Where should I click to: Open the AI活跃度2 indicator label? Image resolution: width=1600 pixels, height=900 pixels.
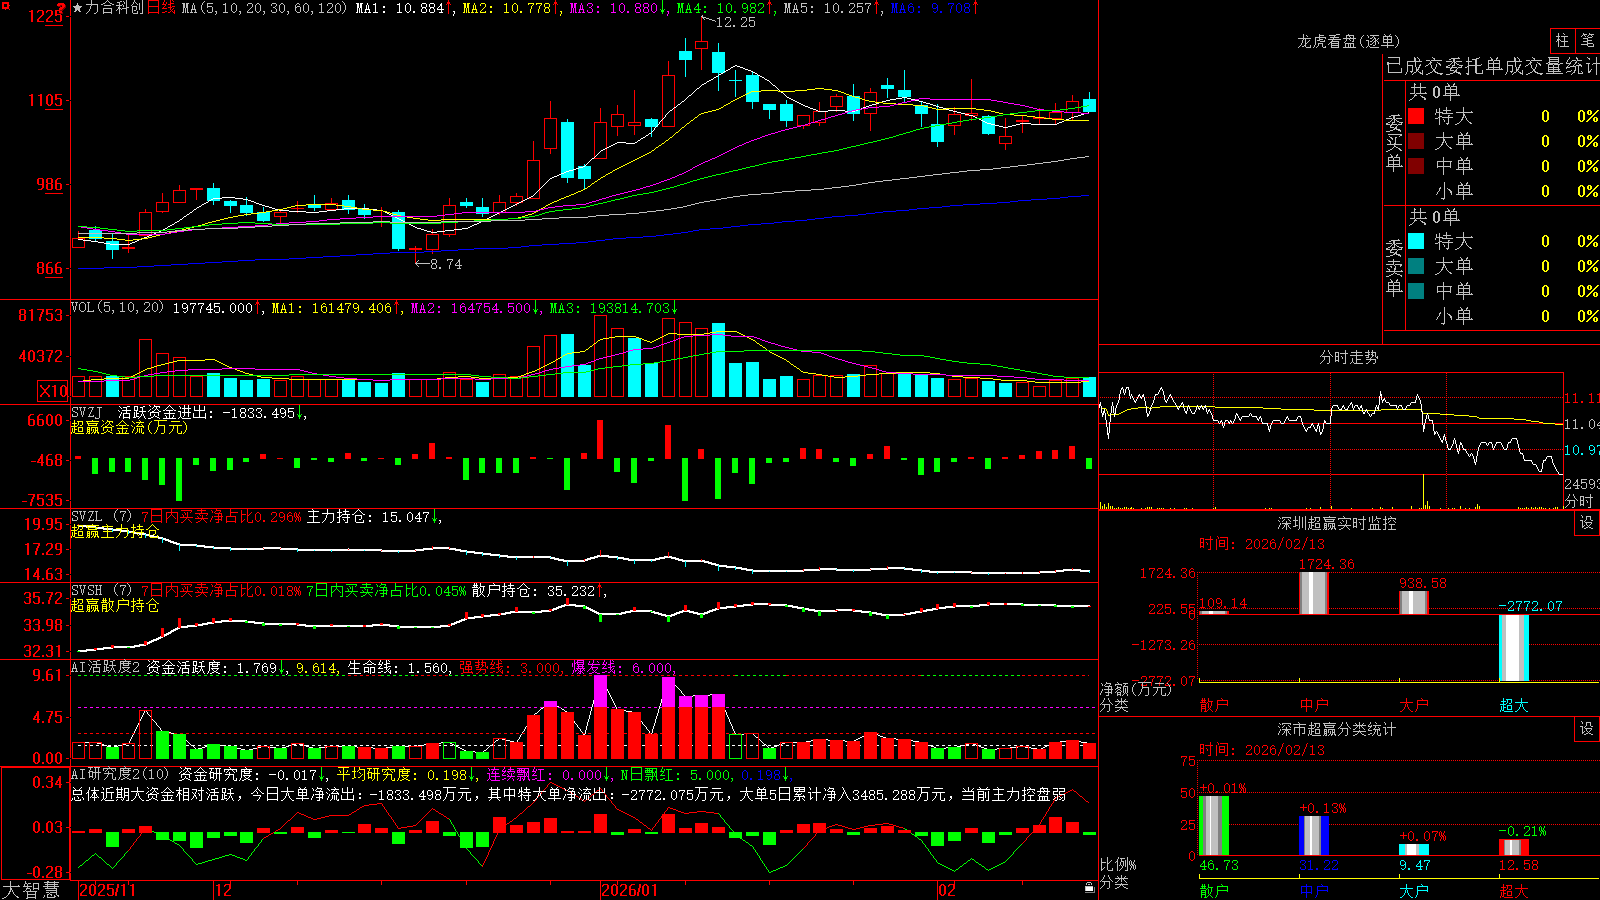(x=106, y=668)
